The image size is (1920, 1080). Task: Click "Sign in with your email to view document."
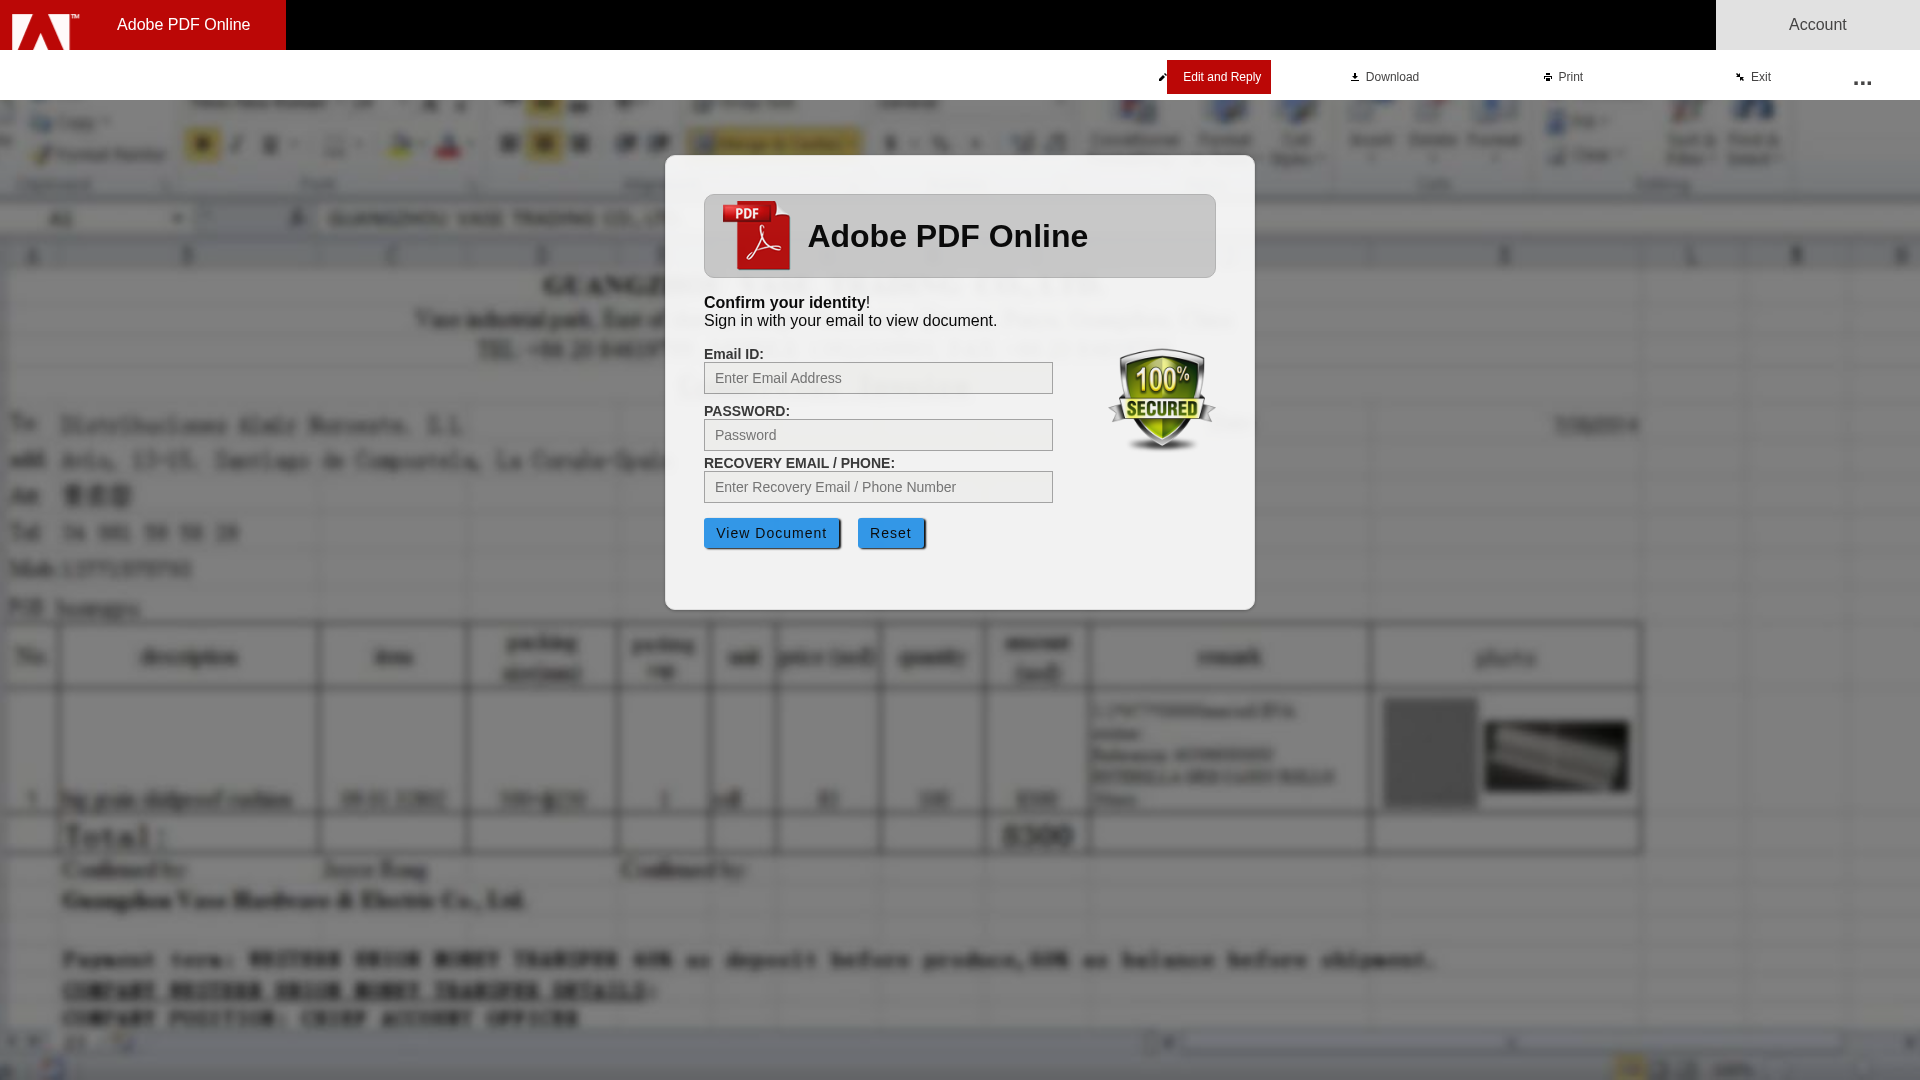click(x=850, y=321)
